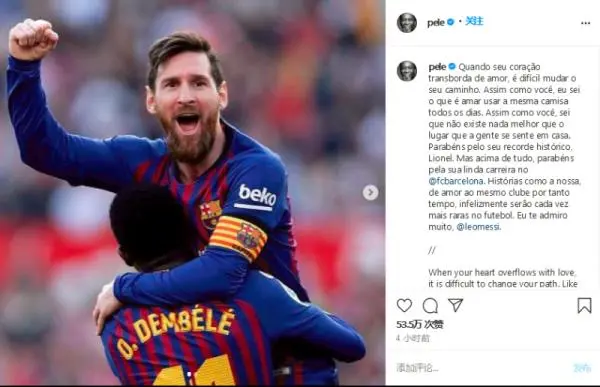Click the verified badge in post header

450,22
